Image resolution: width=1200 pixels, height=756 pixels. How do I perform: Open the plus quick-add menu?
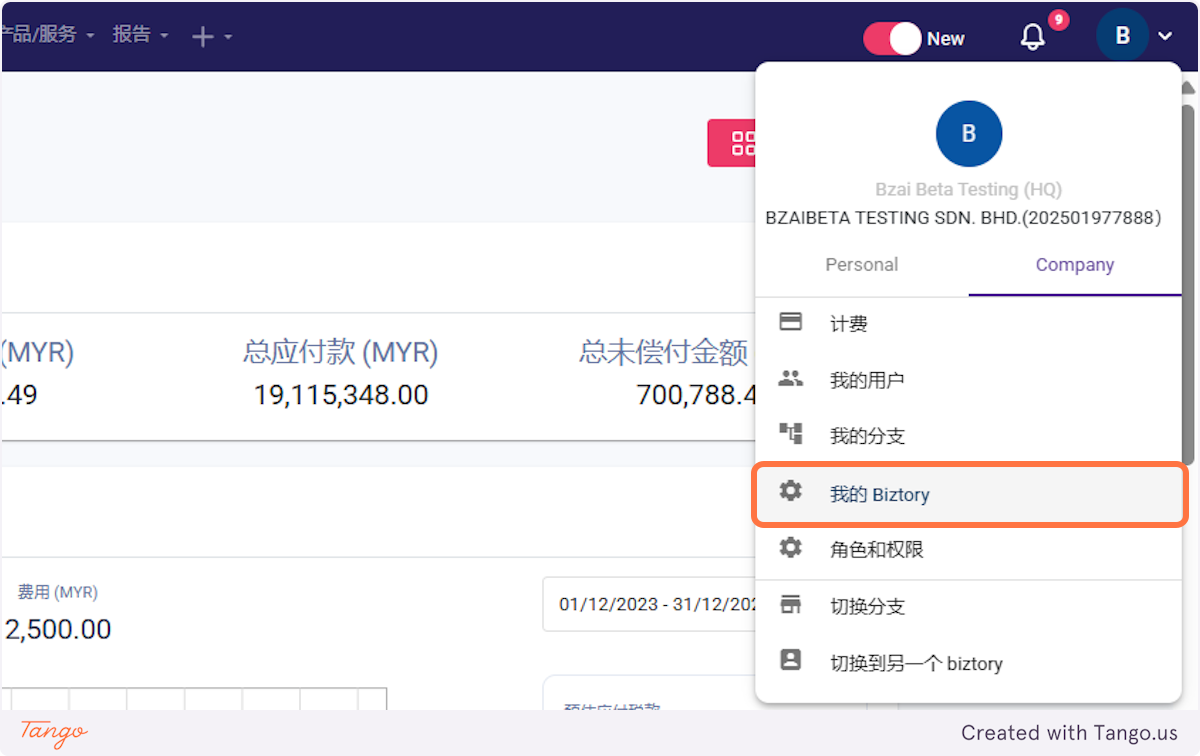211,37
